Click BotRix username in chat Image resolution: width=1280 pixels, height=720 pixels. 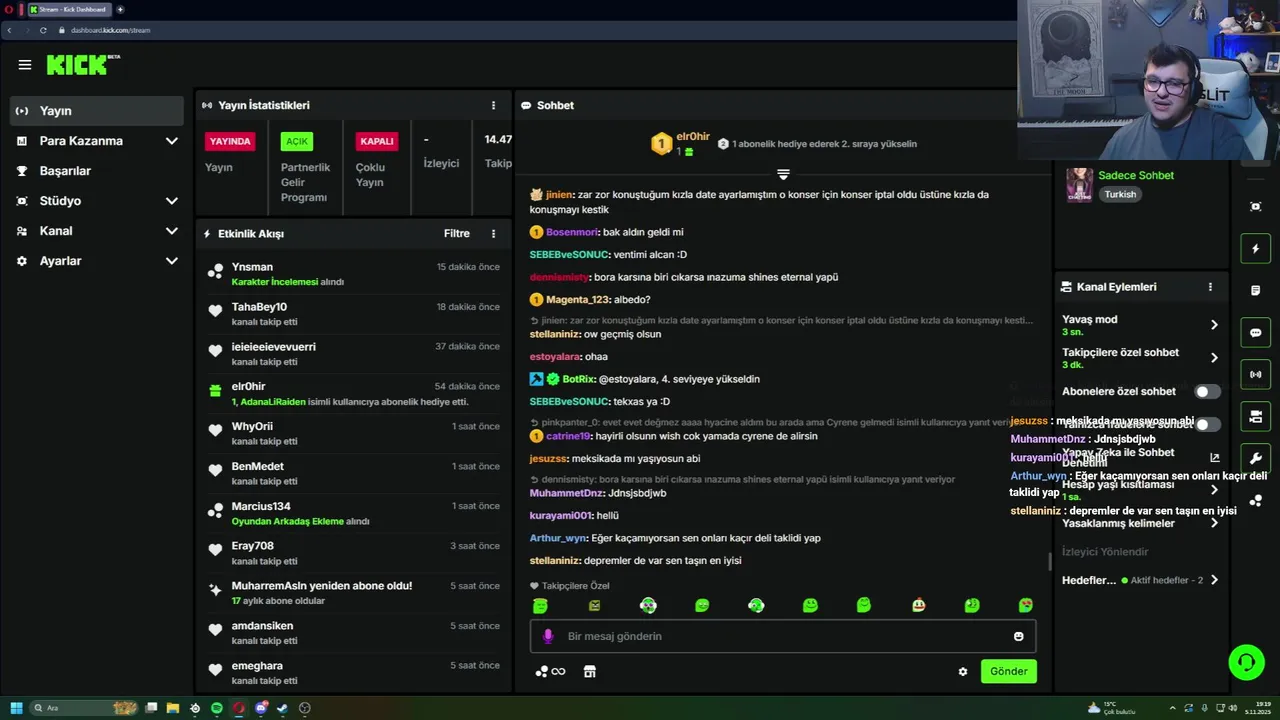pos(578,379)
